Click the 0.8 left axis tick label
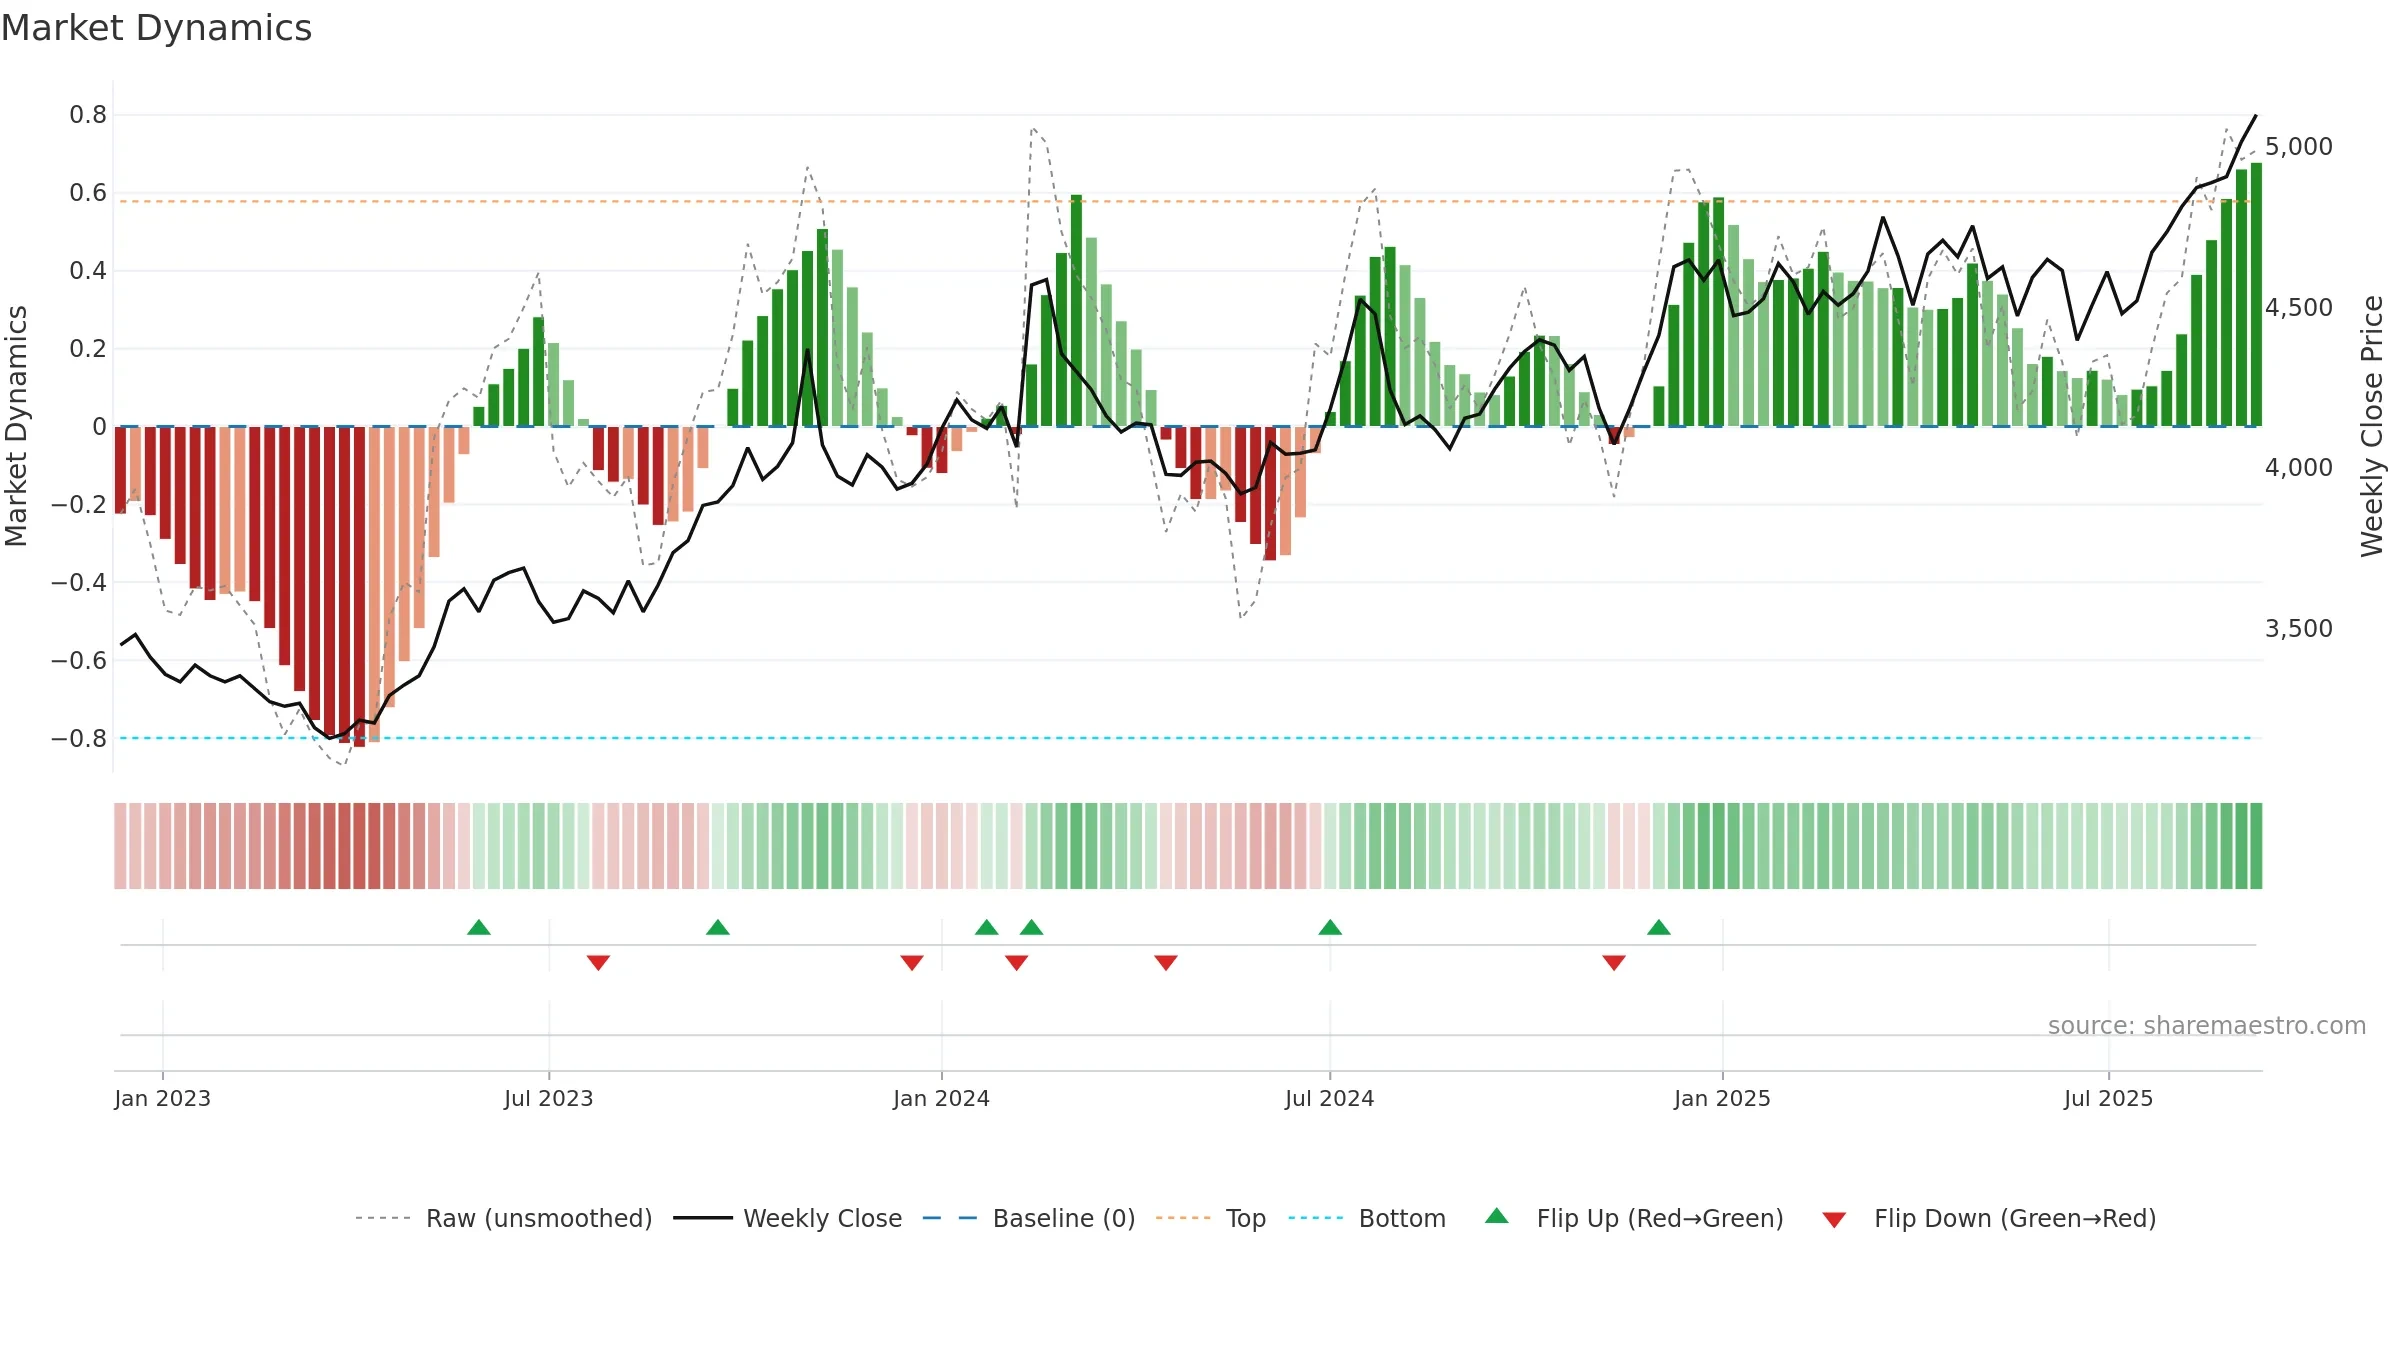This screenshot has width=2400, height=1350. click(x=88, y=115)
